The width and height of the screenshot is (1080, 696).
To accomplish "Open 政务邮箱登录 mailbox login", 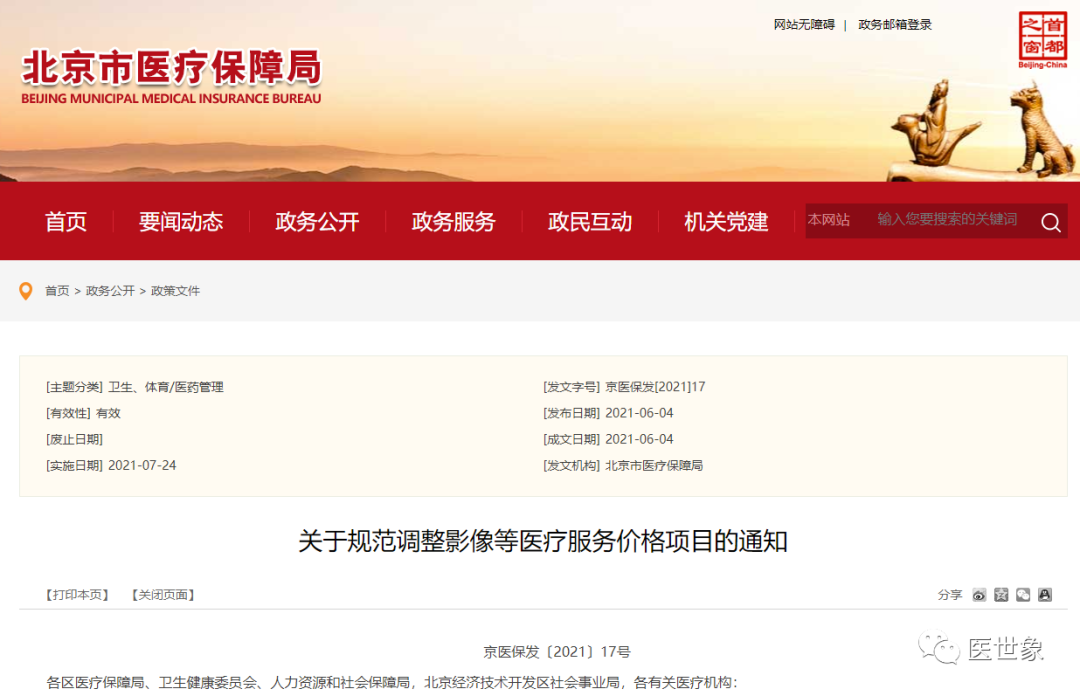I will 896,24.
